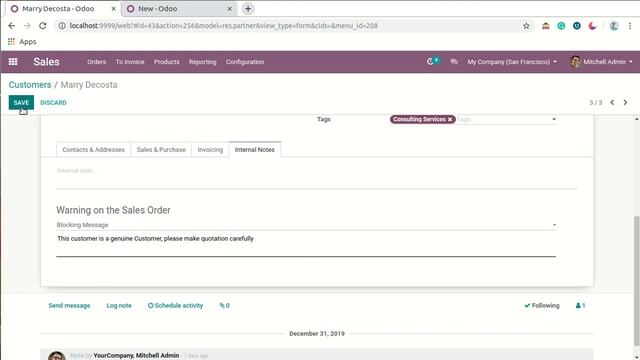Click Send message in chatter
This screenshot has width=640, height=360.
click(69, 305)
